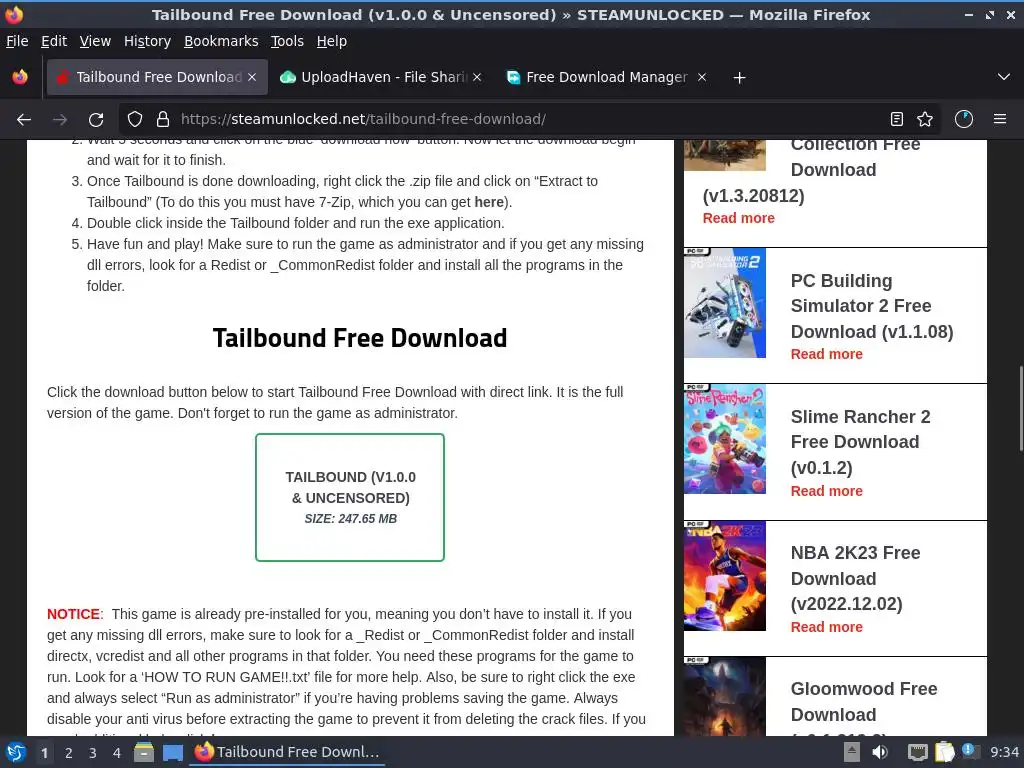The width and height of the screenshot is (1024, 768).
Task: Follow the 7-Zip 'here' link
Action: (x=489, y=202)
